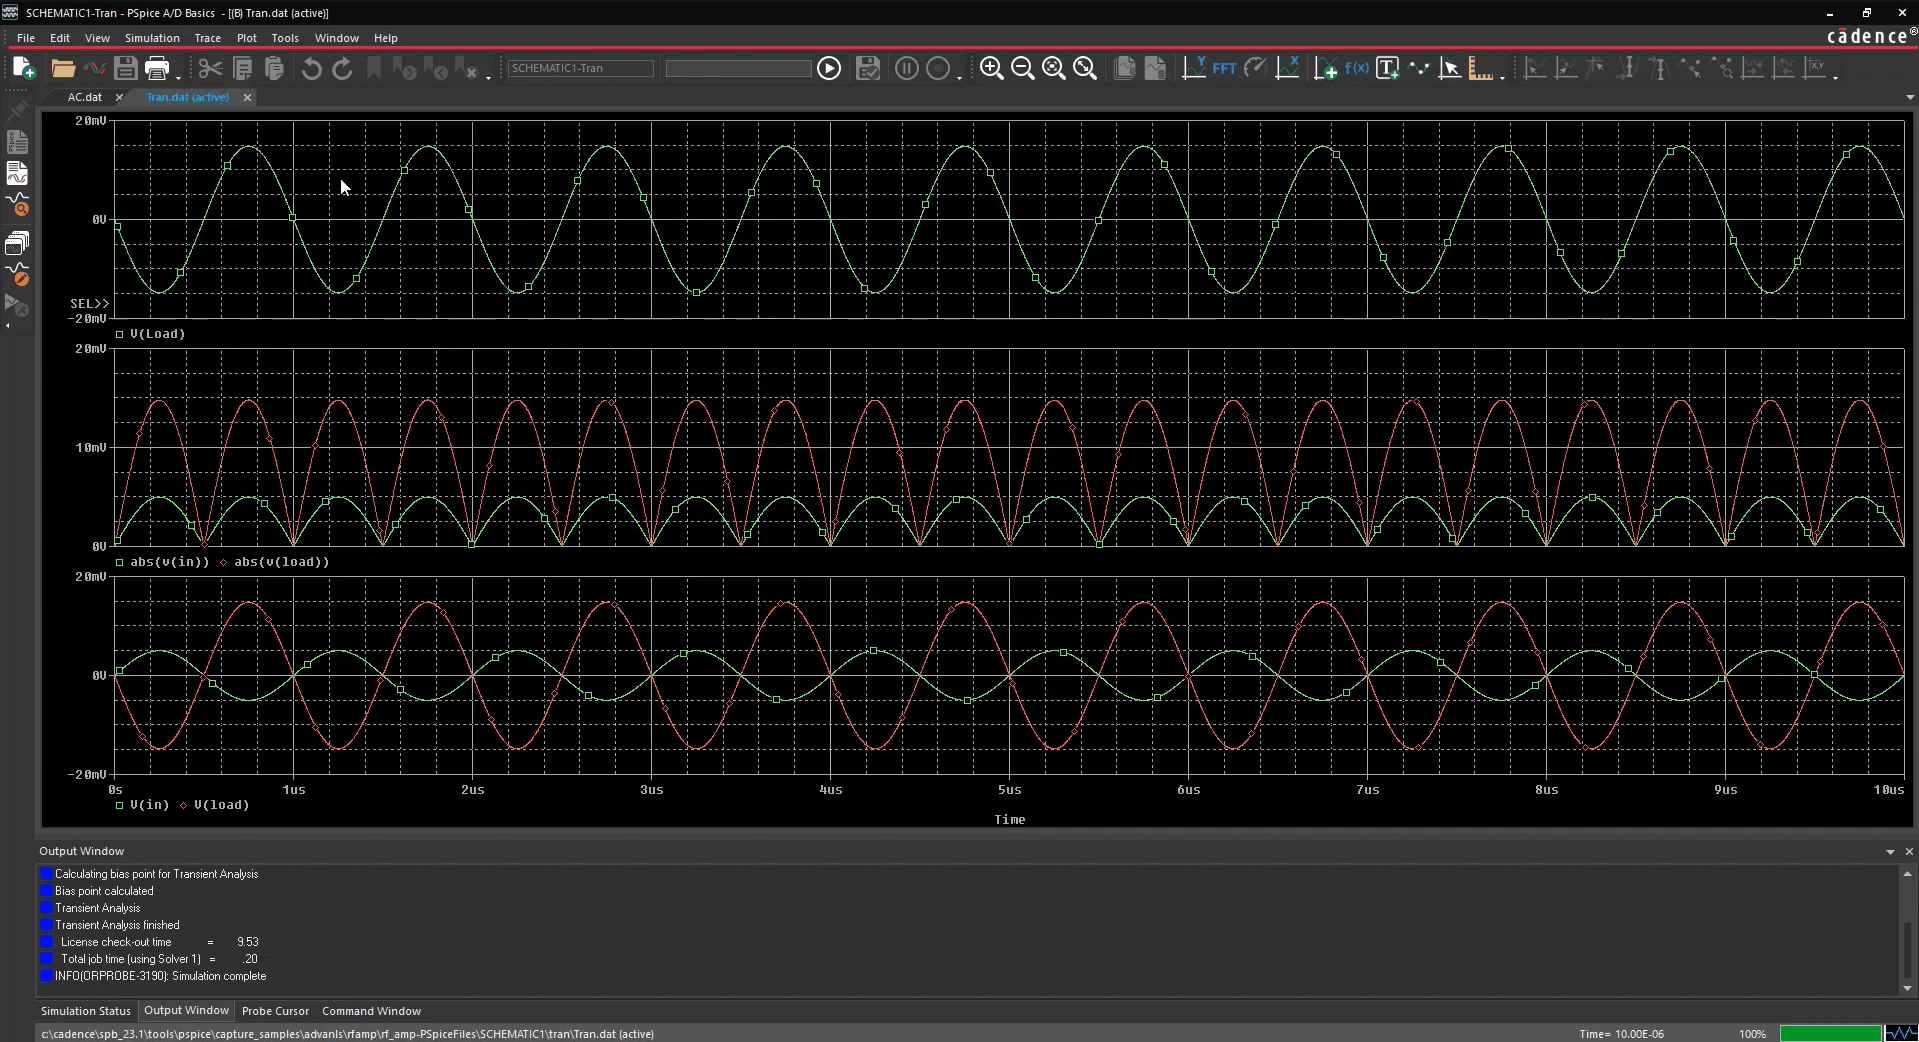Image resolution: width=1919 pixels, height=1042 pixels.
Task: Click the waveform search sidebar icon
Action: click(18, 206)
